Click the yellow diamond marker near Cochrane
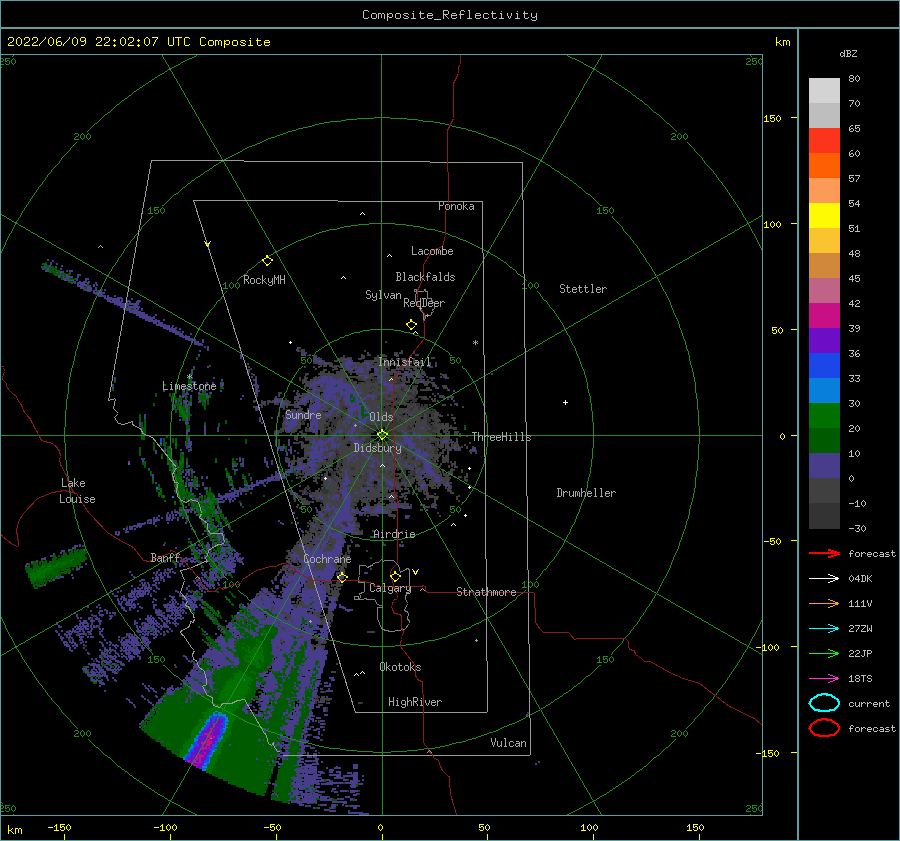900x841 pixels. point(342,577)
